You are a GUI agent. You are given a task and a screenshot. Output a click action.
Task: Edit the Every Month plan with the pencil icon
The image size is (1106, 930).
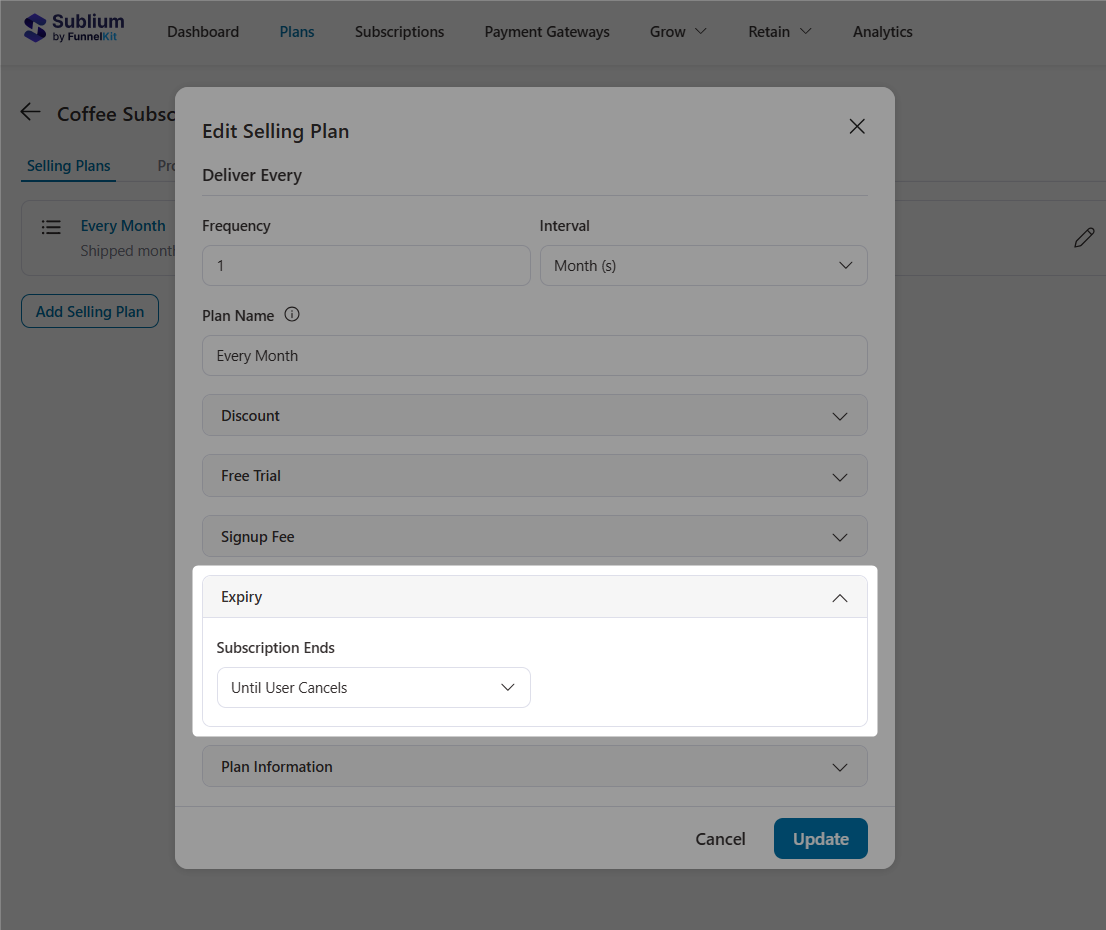click(1084, 237)
